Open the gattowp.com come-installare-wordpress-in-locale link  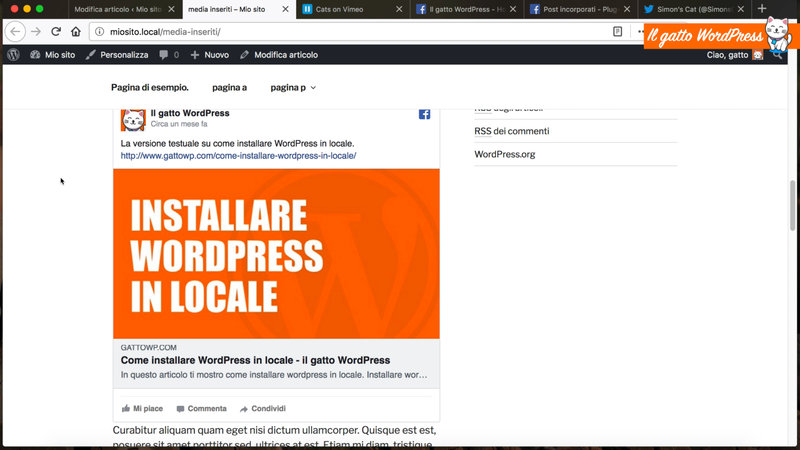point(238,156)
